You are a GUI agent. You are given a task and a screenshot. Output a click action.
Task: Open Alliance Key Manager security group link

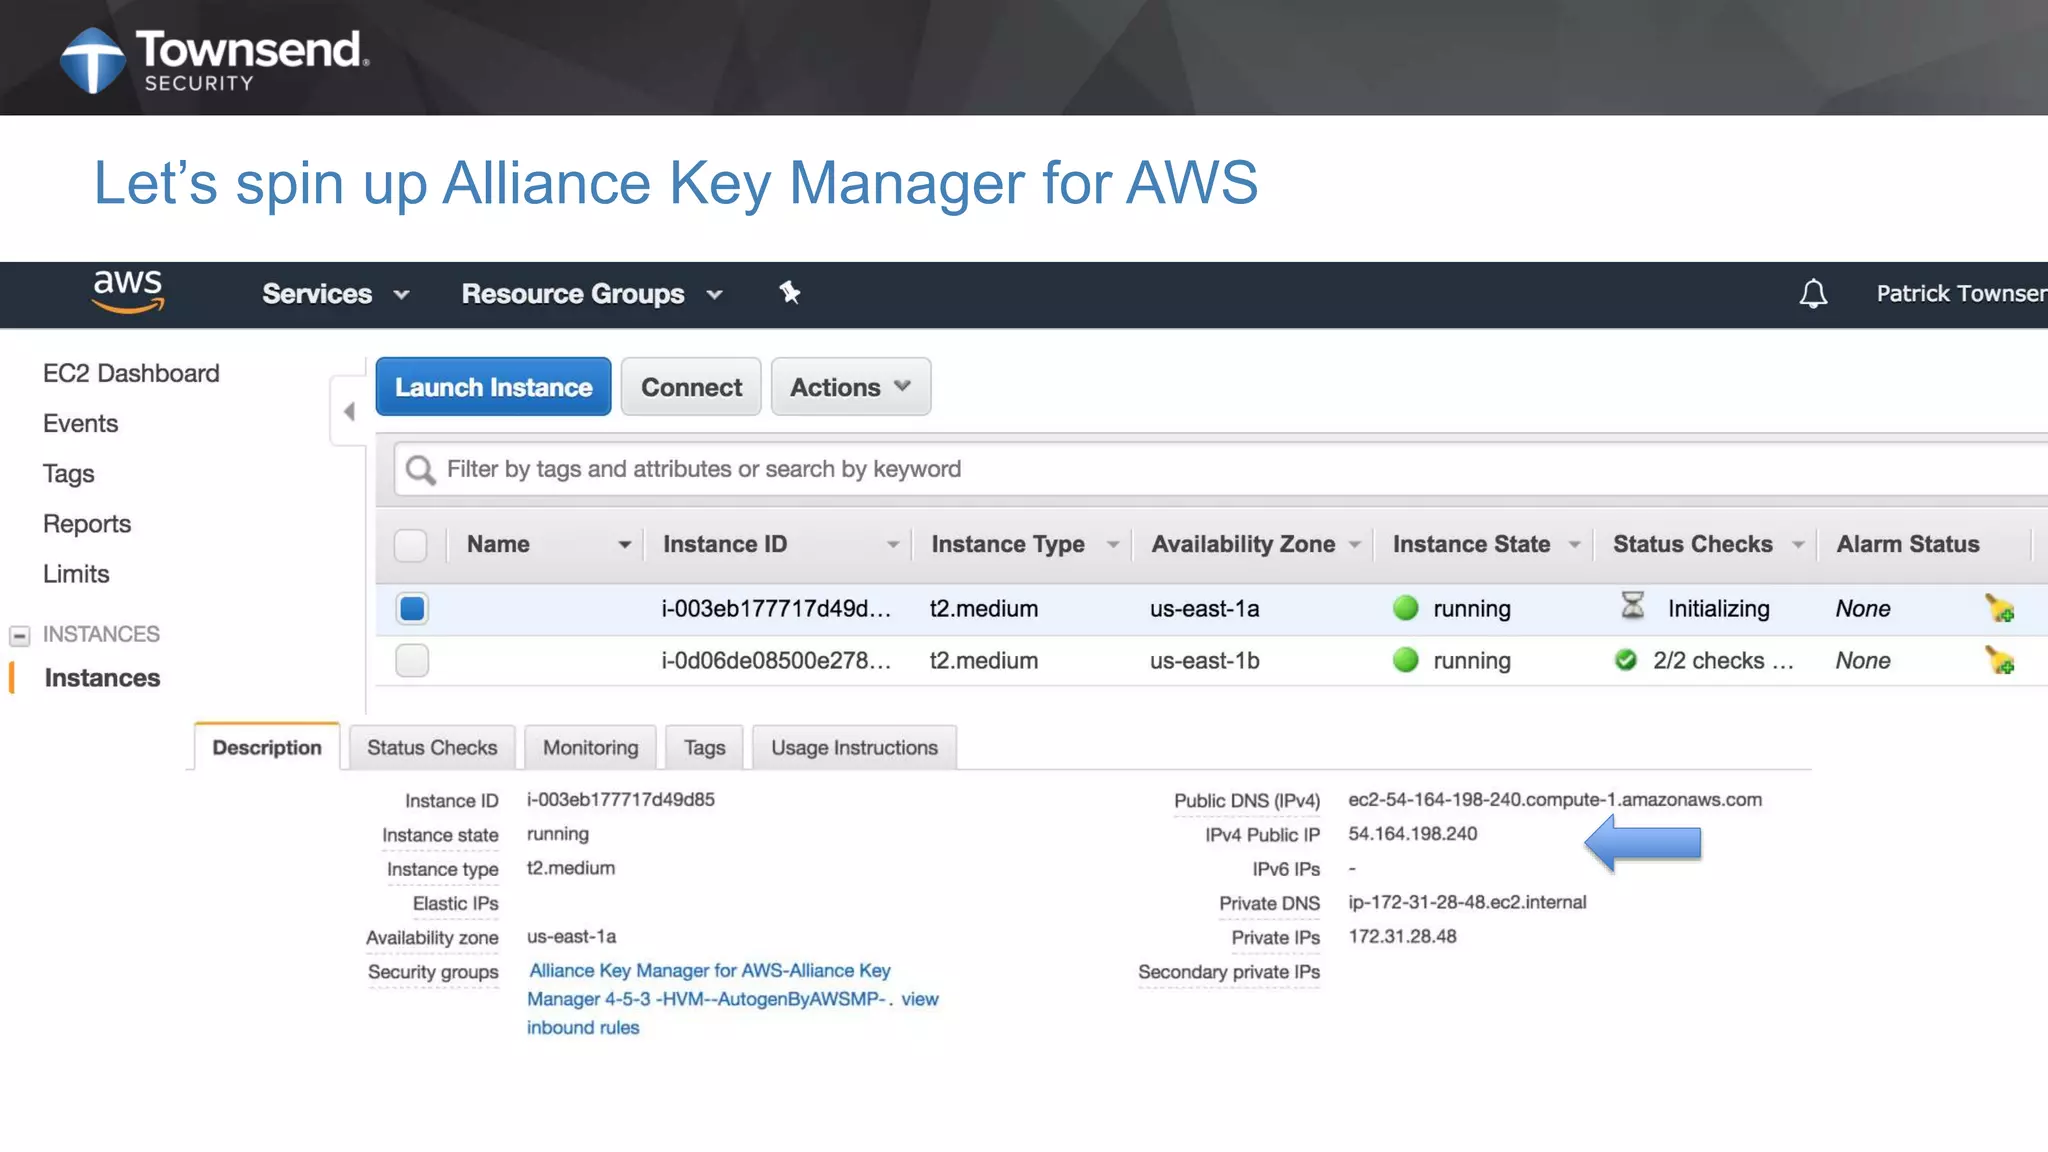(709, 984)
